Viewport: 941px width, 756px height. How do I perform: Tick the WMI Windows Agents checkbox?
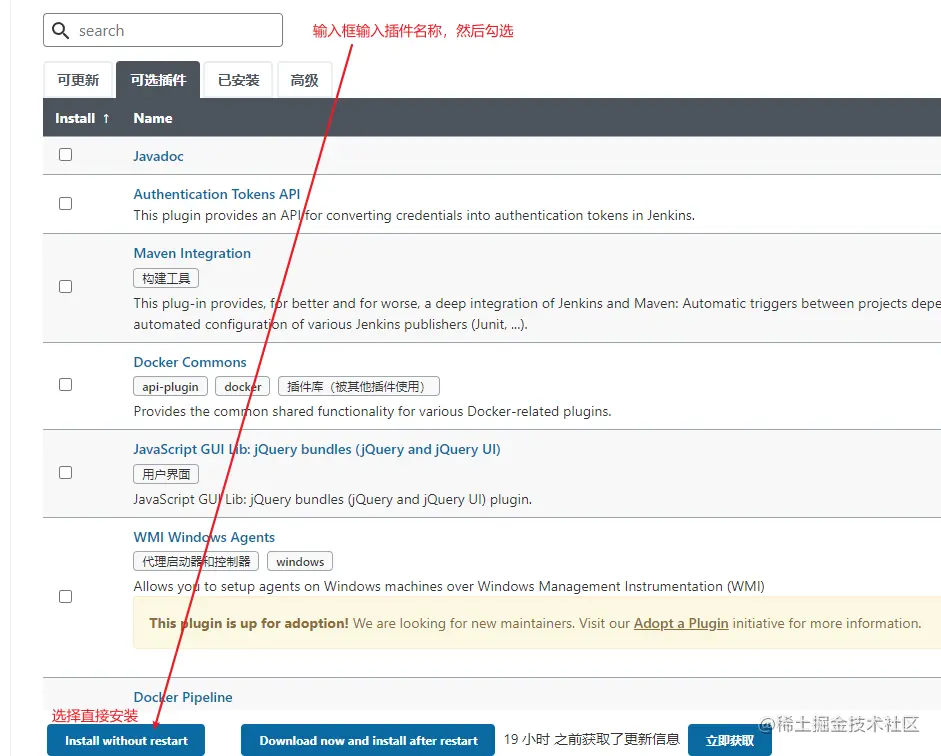tap(65, 596)
